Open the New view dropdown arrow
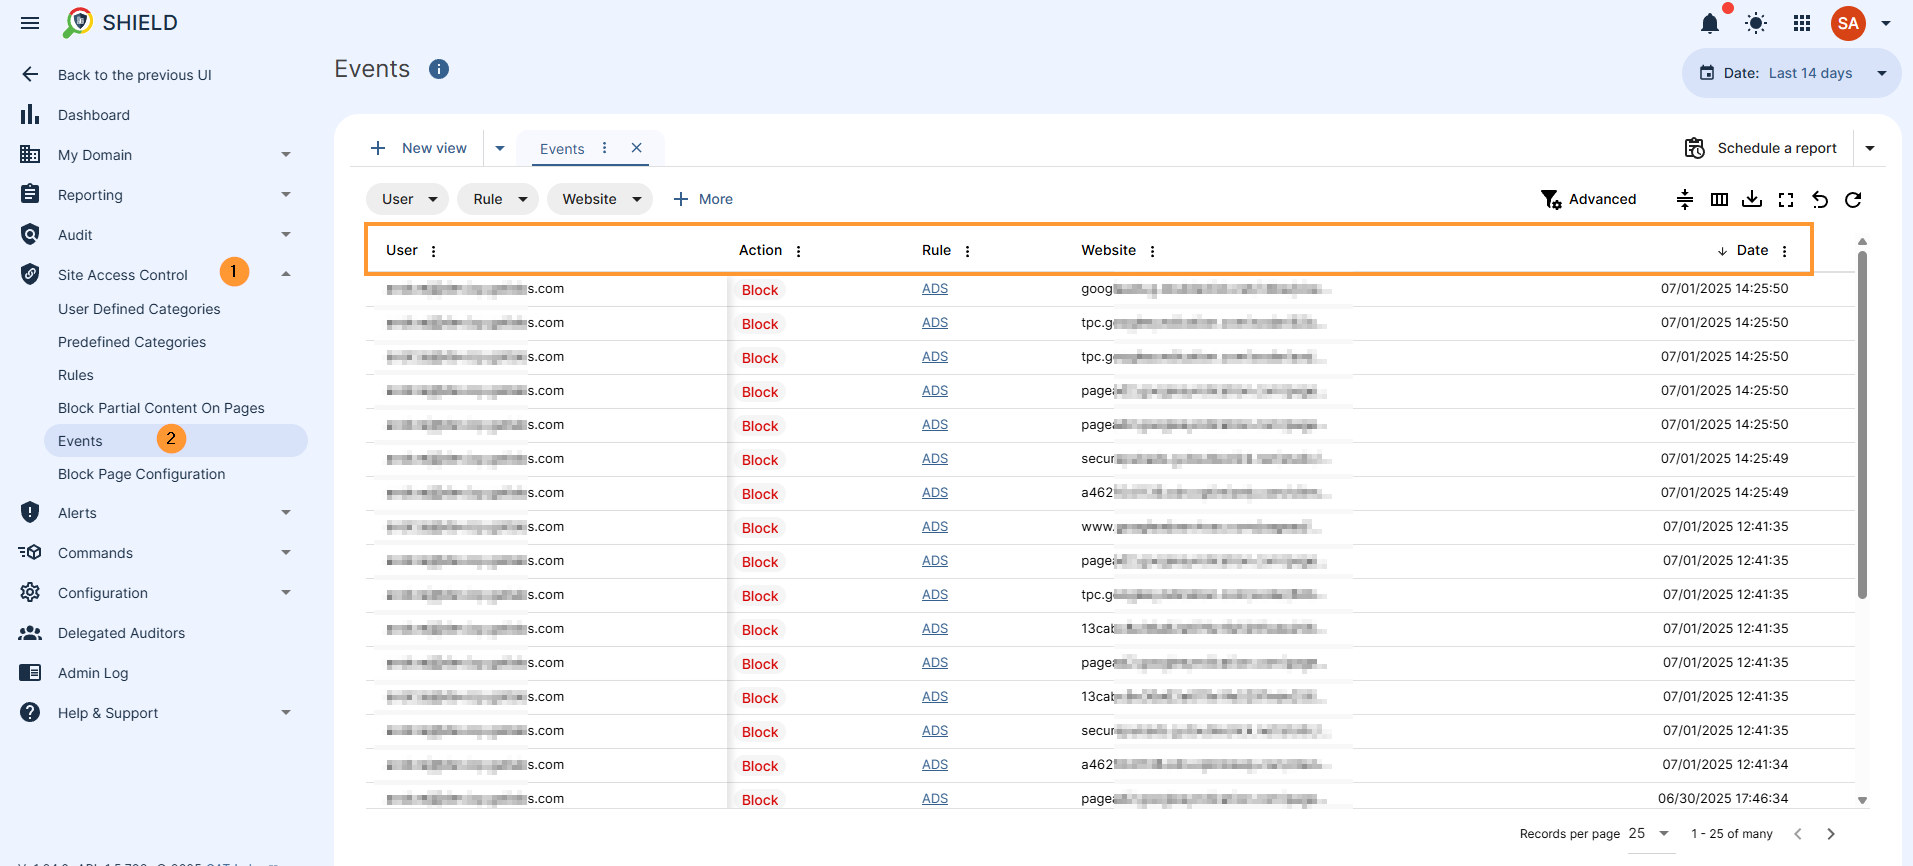This screenshot has width=1913, height=866. tap(500, 148)
